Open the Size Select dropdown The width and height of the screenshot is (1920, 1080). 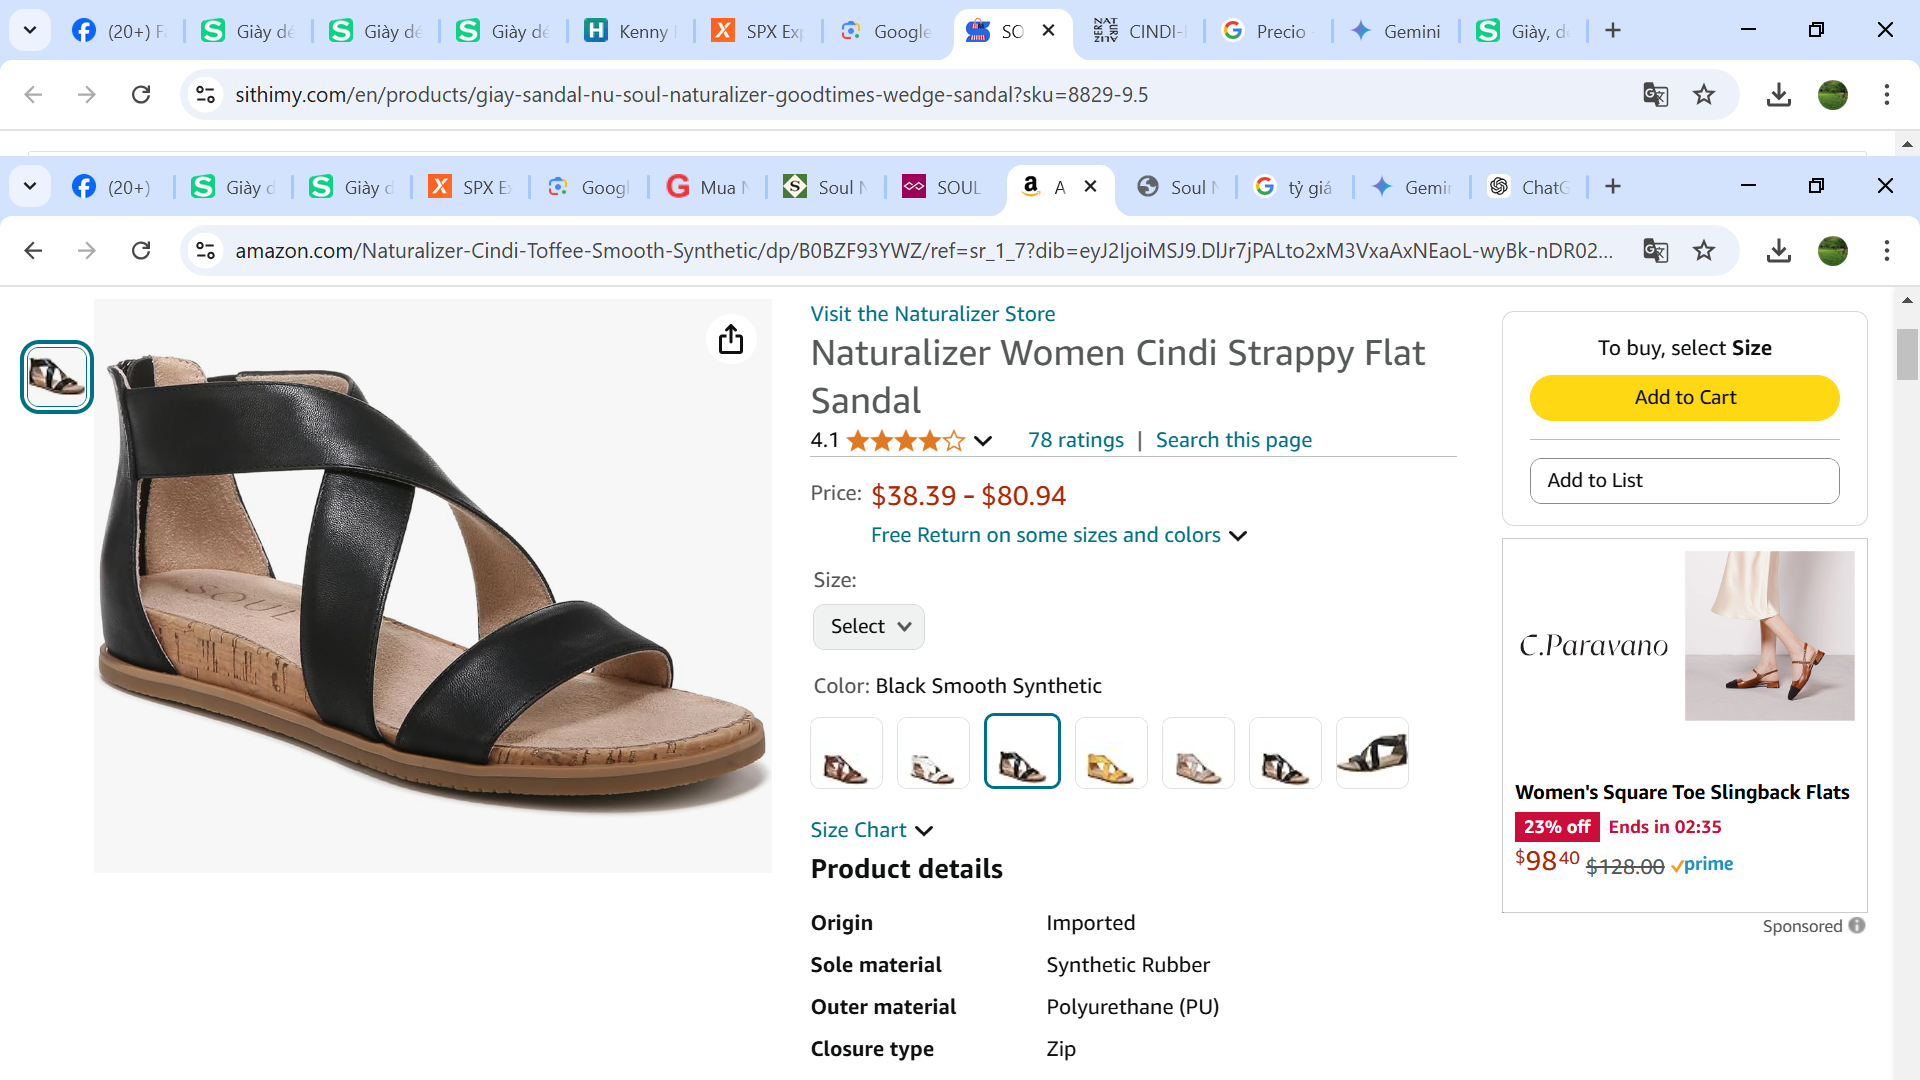[869, 627]
